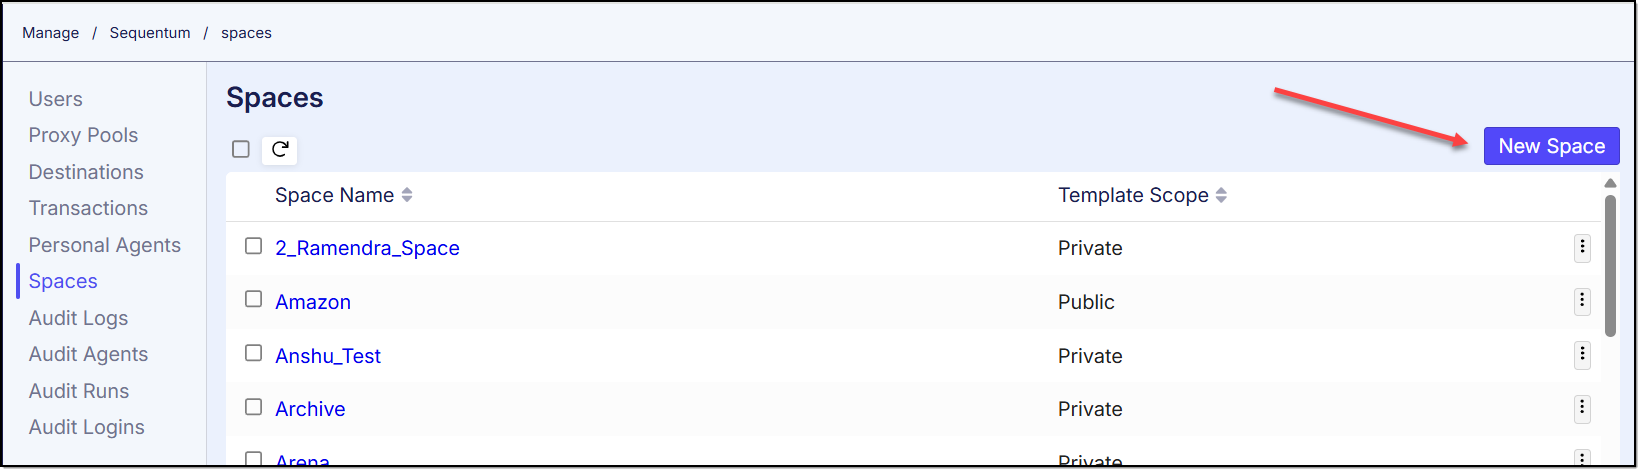Check the 2_Ramendra_Space row checkbox

pyautogui.click(x=254, y=246)
